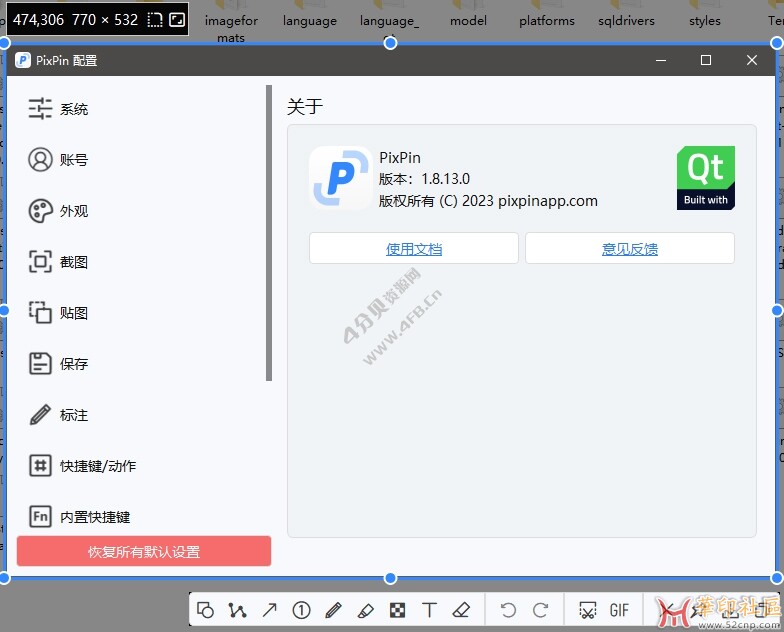
Task: Open the 意见反馈 feedback link
Action: (630, 249)
